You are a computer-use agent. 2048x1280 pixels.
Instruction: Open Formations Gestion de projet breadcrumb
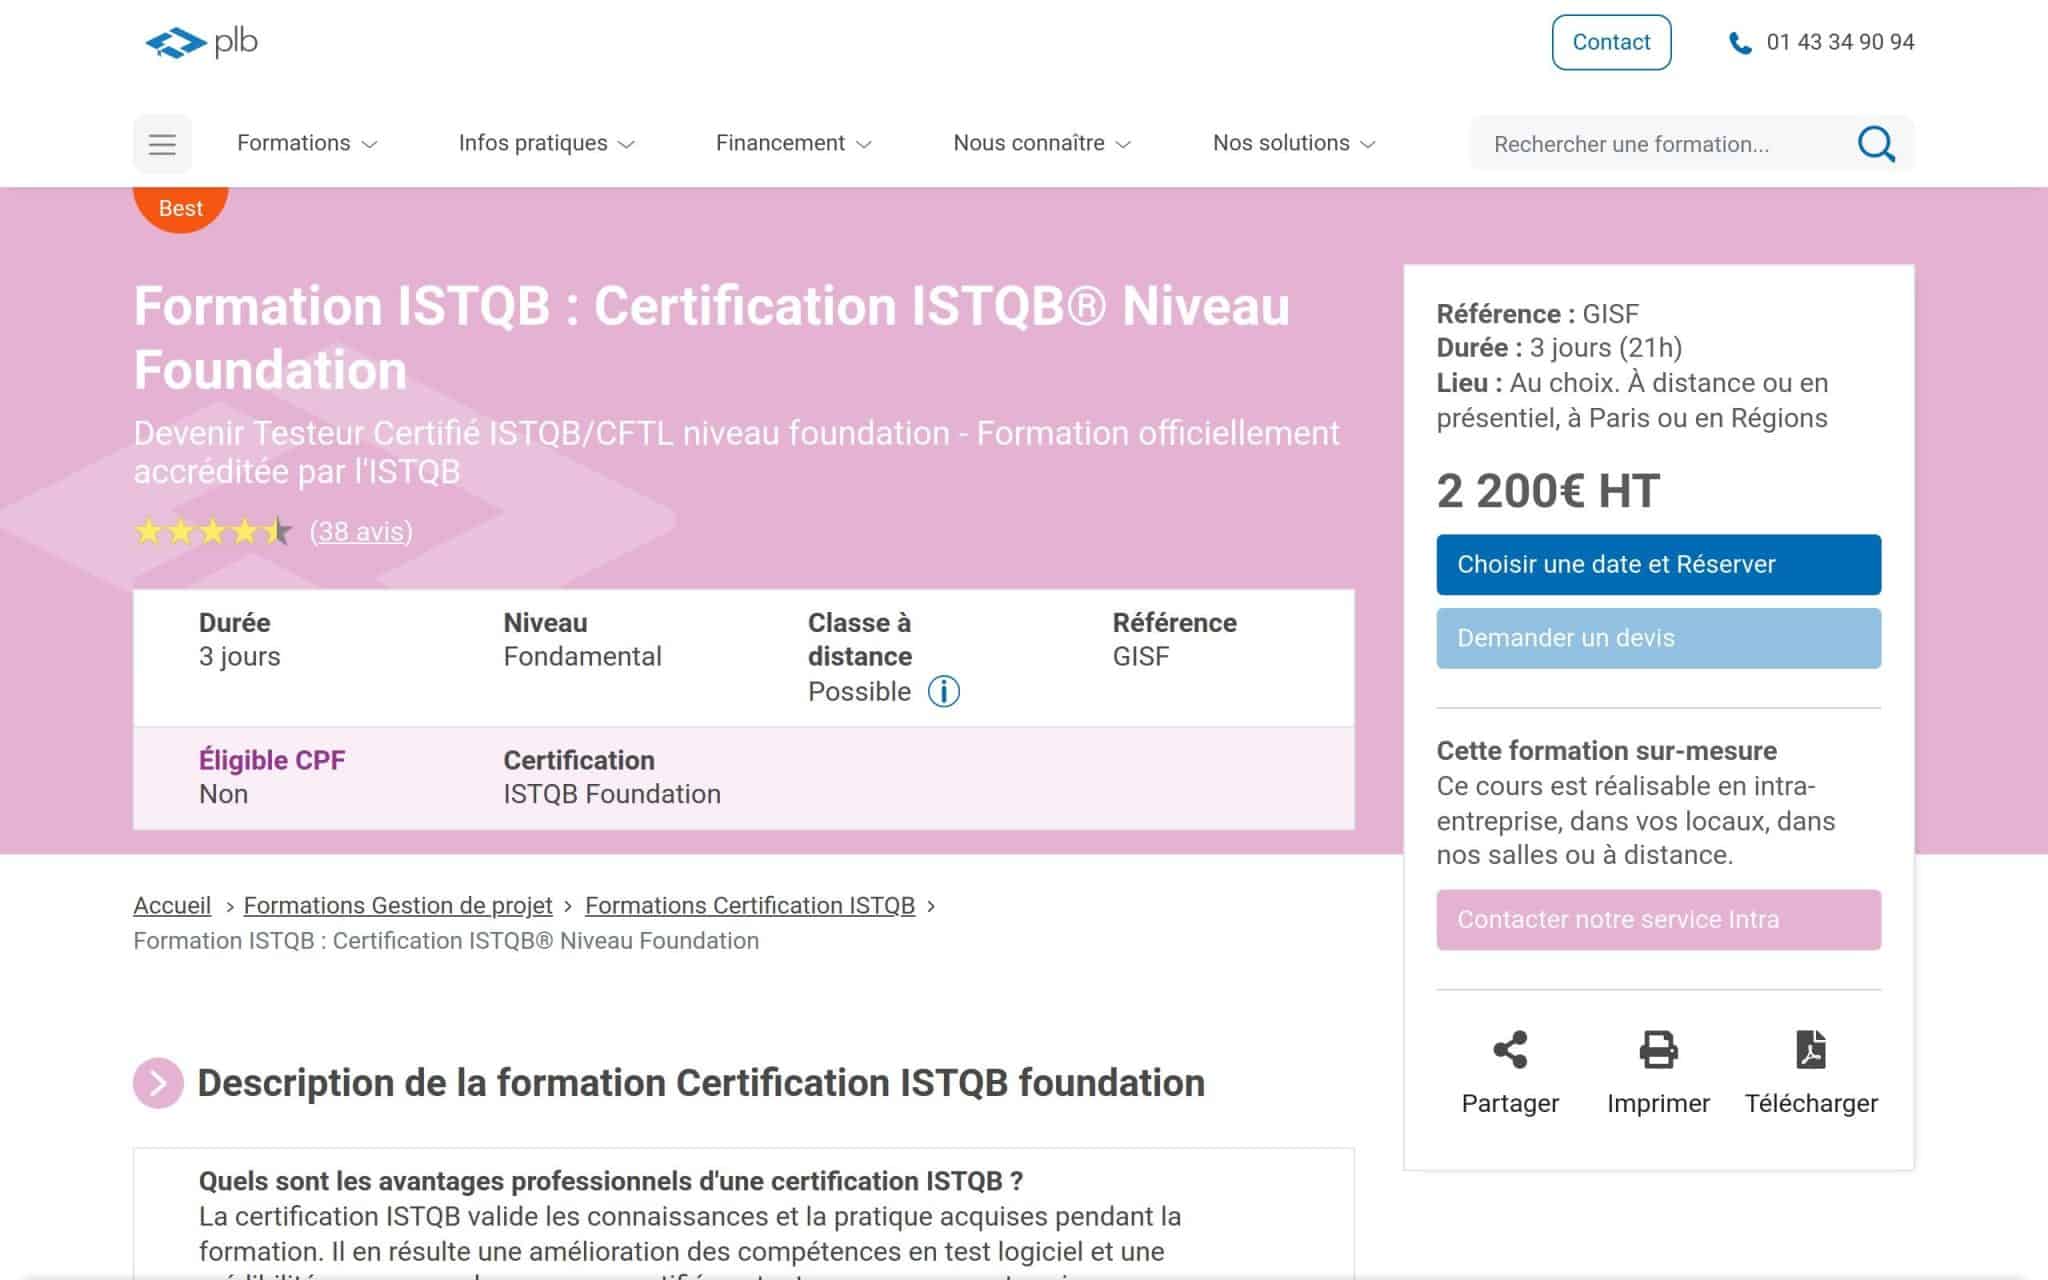(398, 905)
